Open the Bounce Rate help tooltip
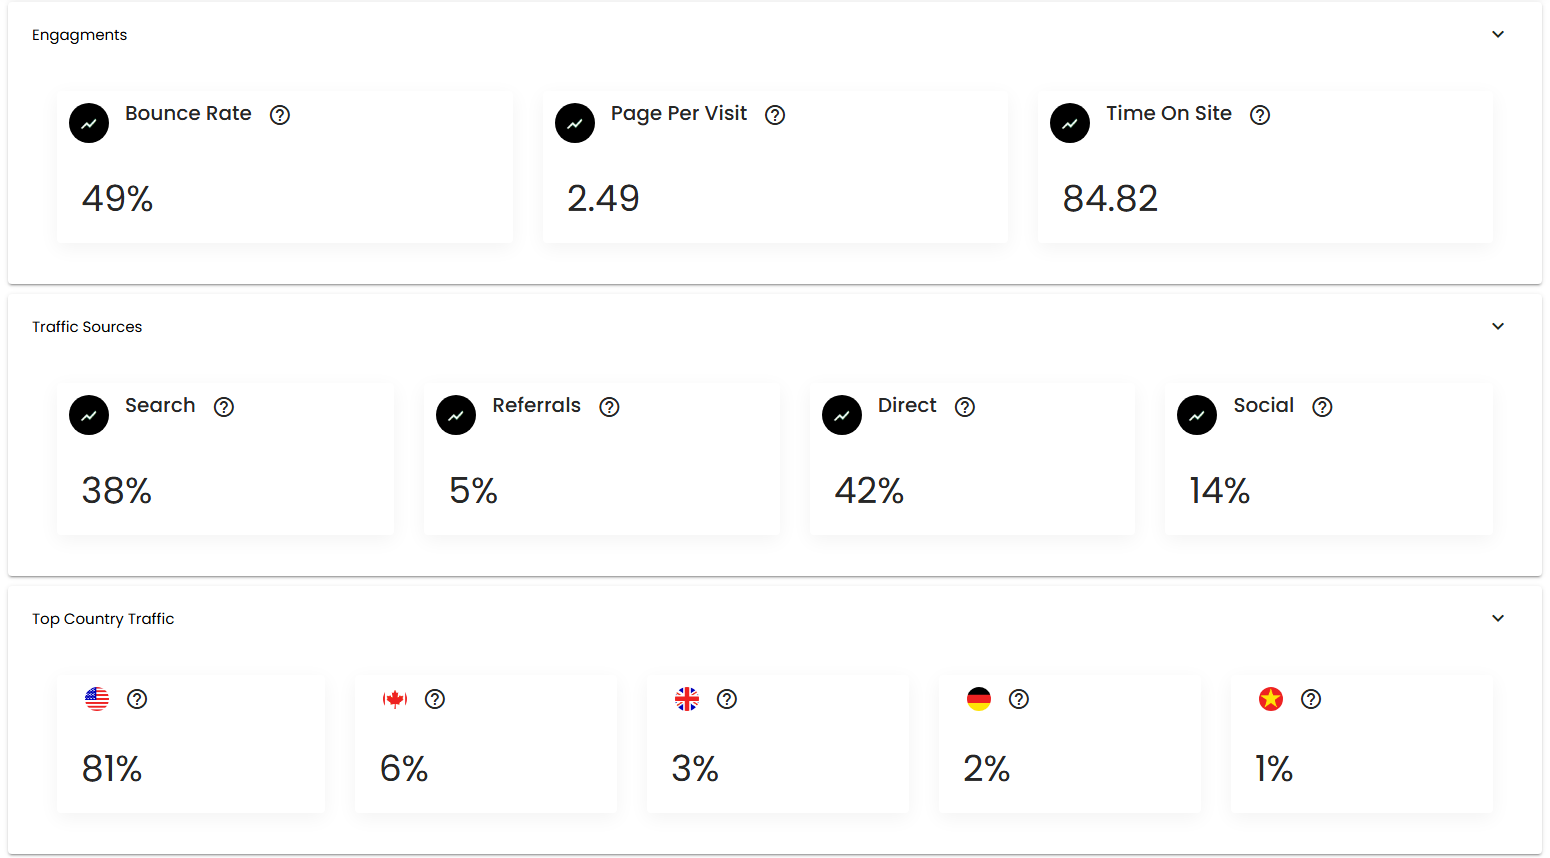The image size is (1550, 858). pyautogui.click(x=279, y=114)
